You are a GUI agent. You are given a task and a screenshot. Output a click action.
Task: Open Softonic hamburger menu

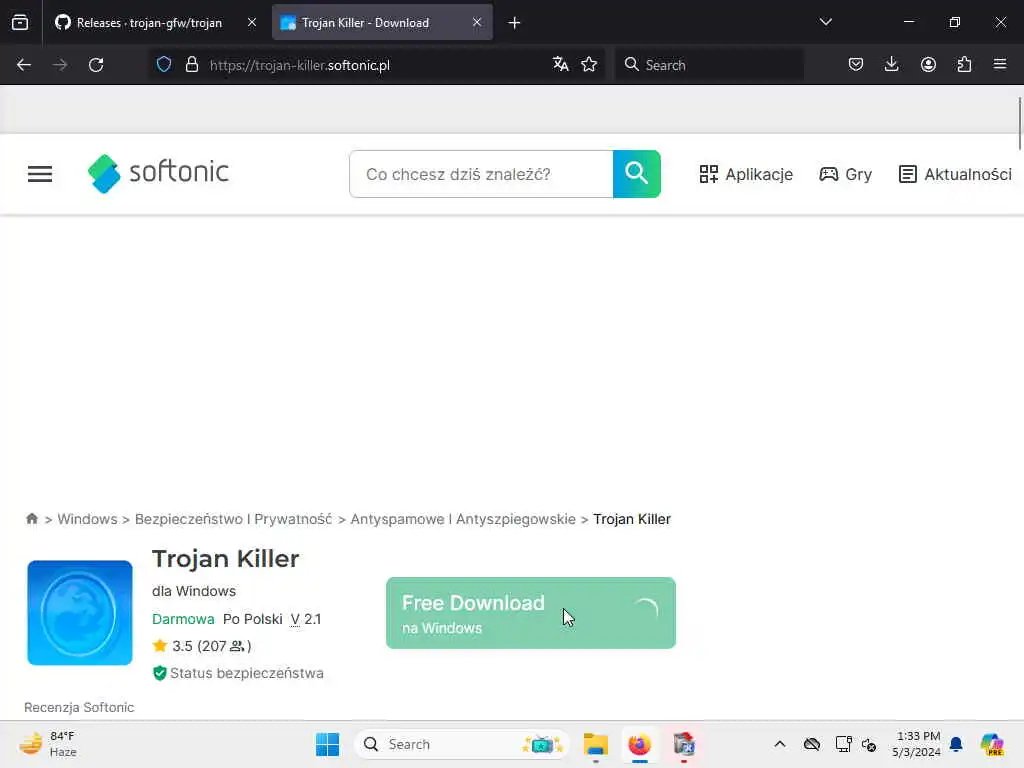pyautogui.click(x=40, y=174)
